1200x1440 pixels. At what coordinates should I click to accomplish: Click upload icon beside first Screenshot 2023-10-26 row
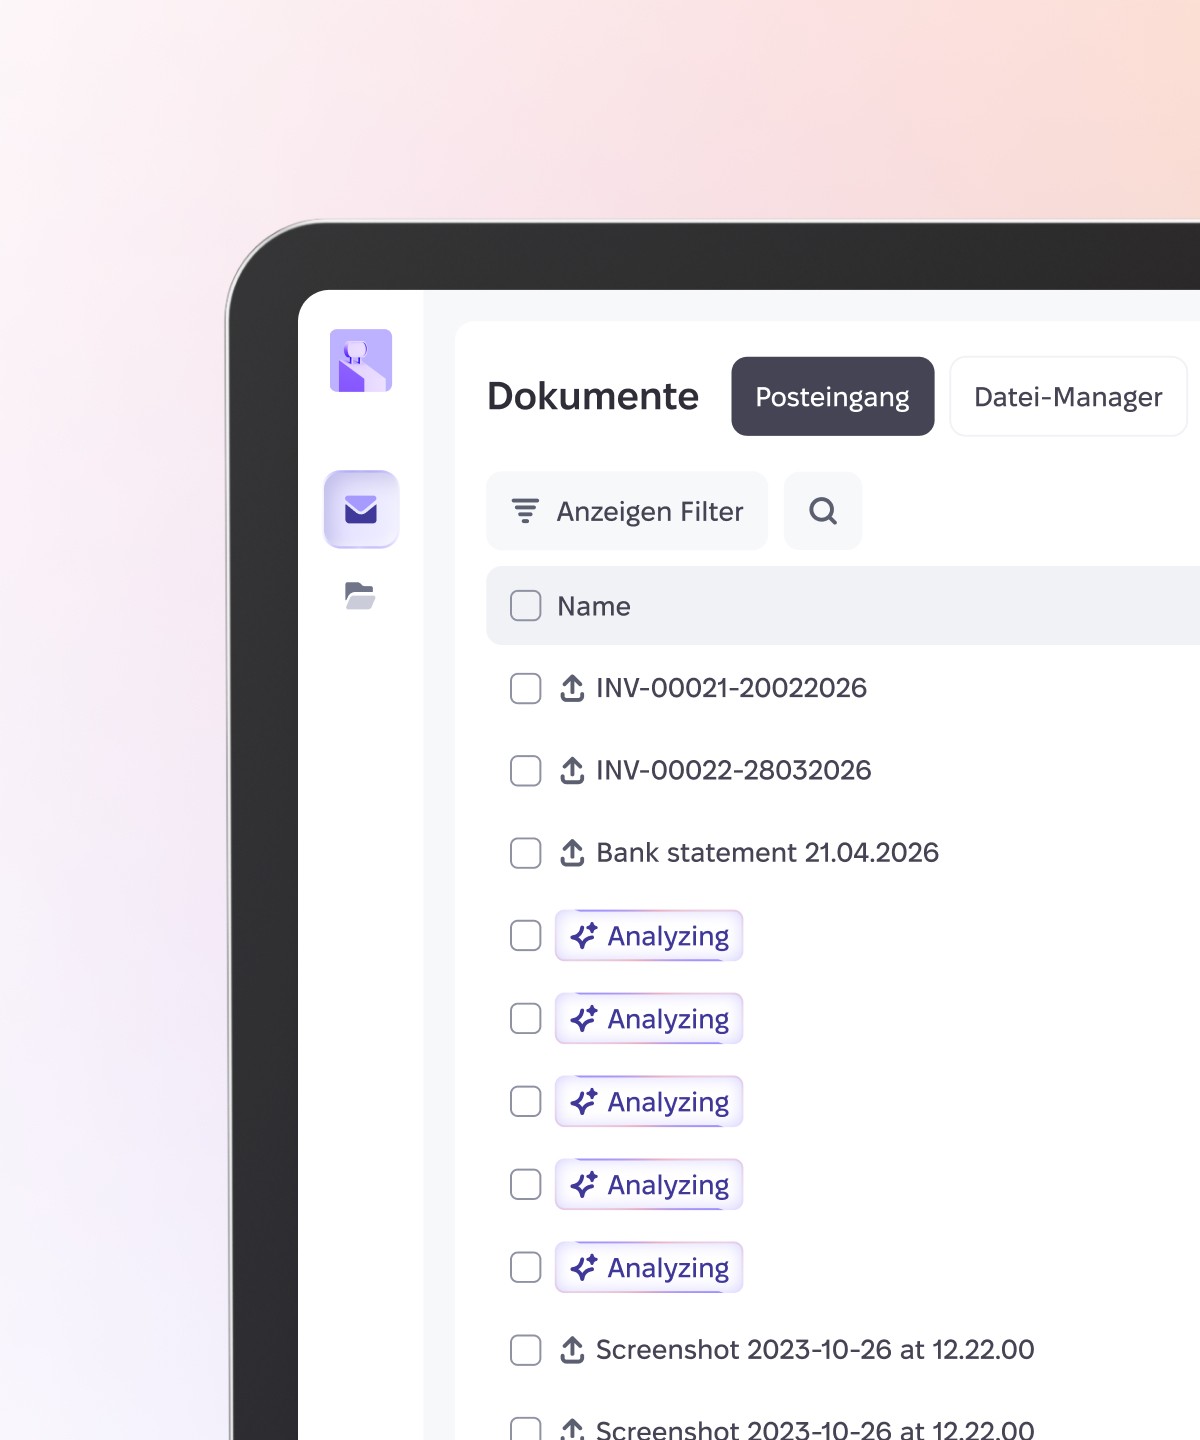coord(572,1350)
